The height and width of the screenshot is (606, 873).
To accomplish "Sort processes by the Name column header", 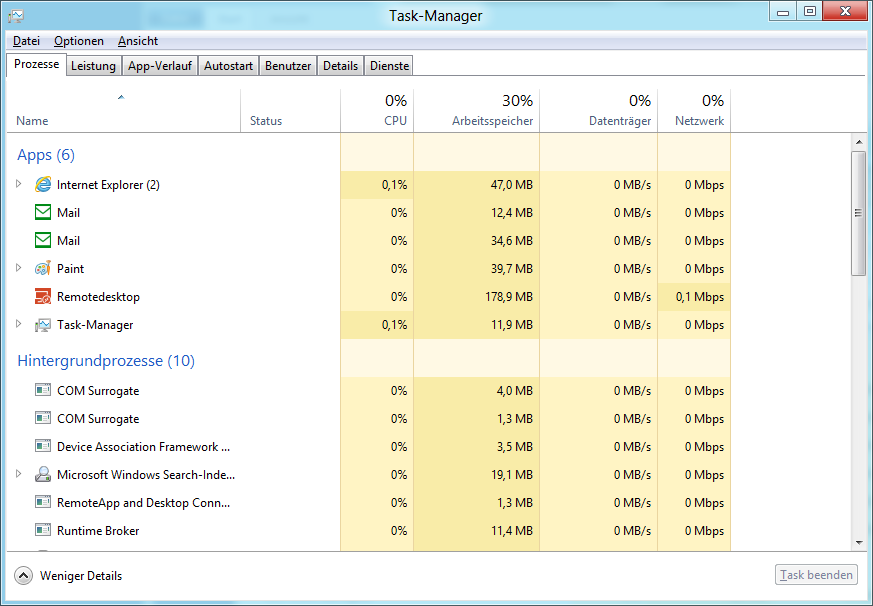I will pyautogui.click(x=124, y=111).
